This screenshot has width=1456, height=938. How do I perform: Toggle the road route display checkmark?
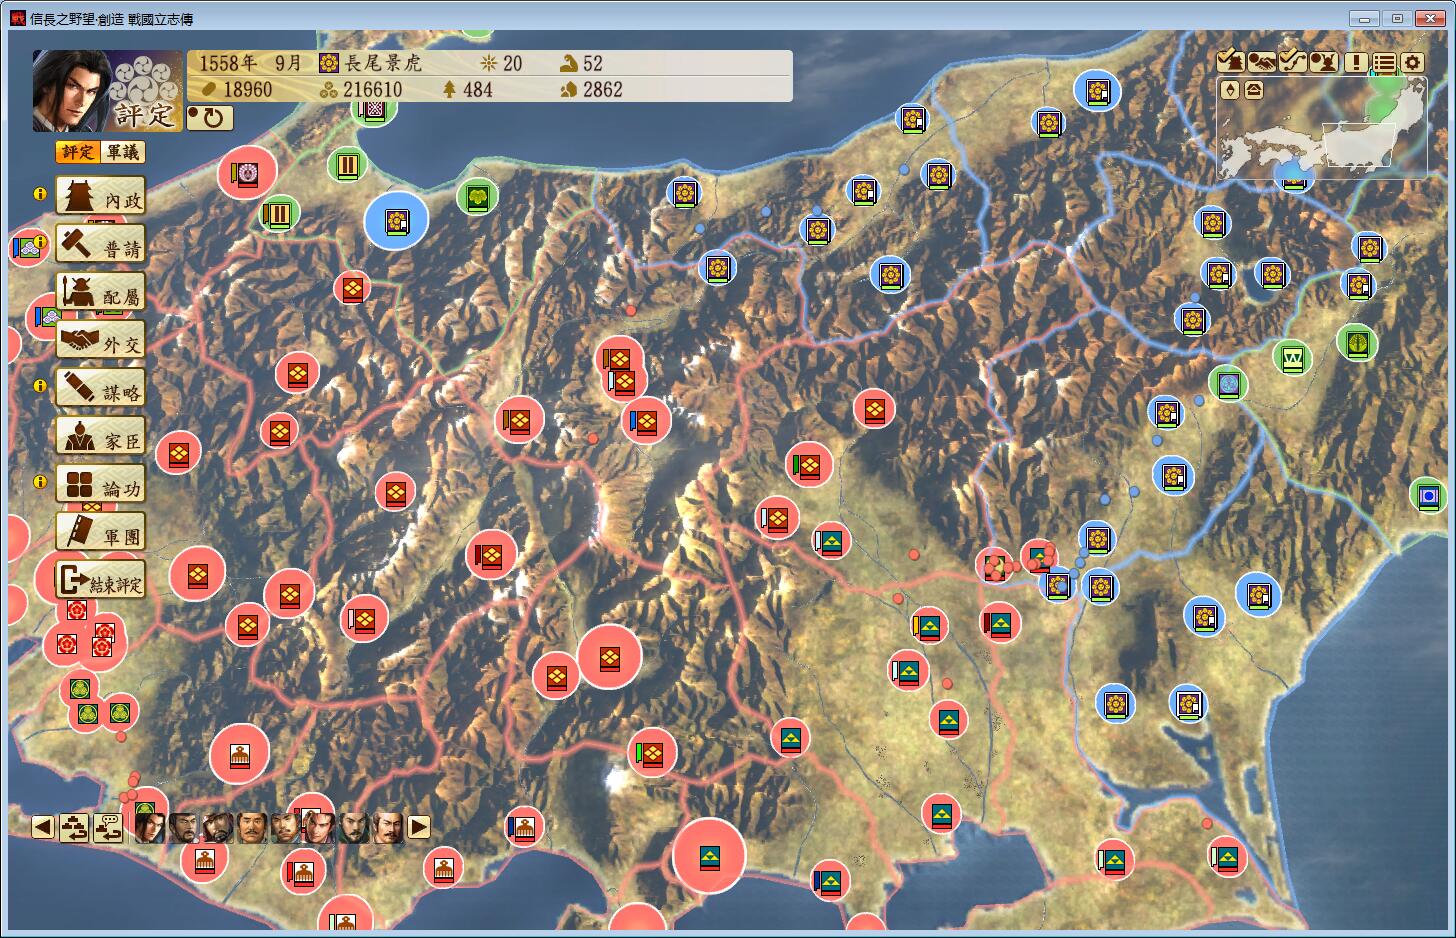click(x=1293, y=61)
